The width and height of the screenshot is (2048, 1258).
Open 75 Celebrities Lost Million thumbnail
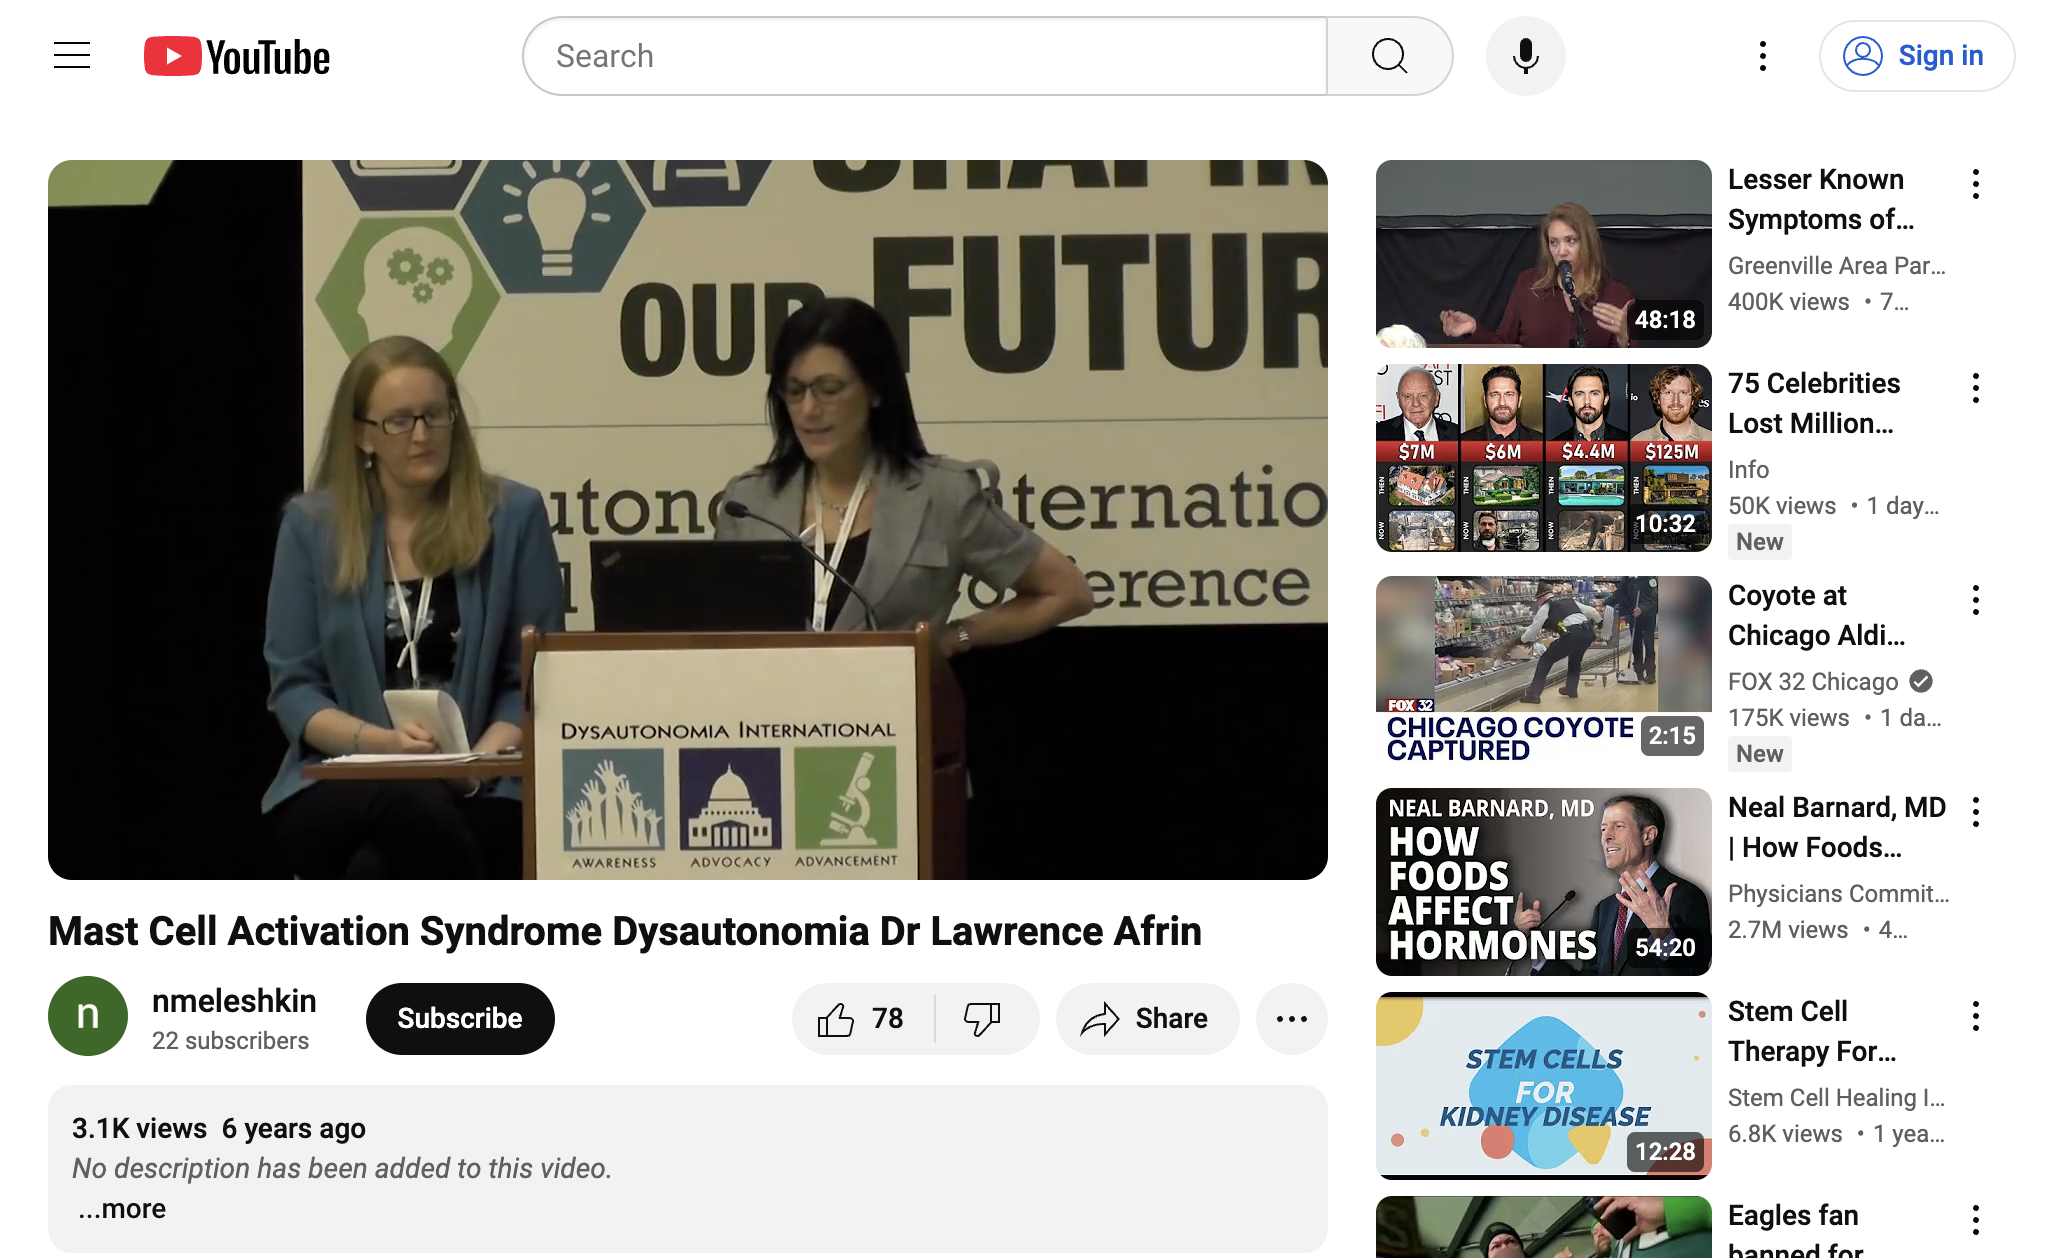[1543, 458]
